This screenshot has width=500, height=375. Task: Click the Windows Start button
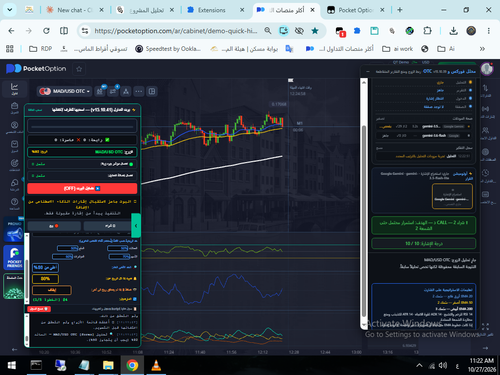pos(12,365)
